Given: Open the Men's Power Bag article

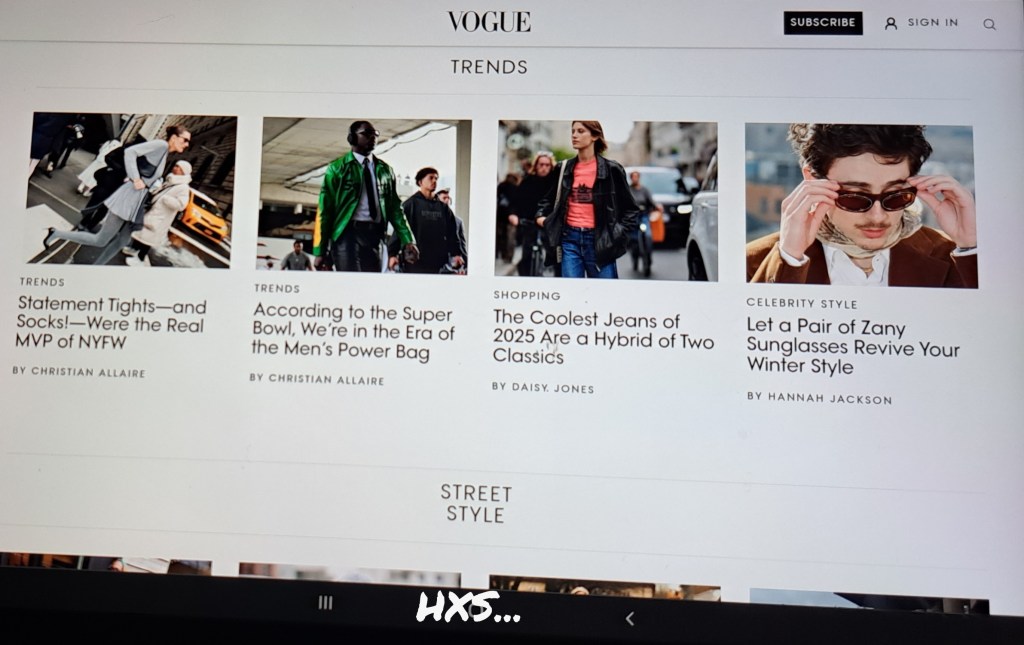Looking at the screenshot, I should pos(353,332).
